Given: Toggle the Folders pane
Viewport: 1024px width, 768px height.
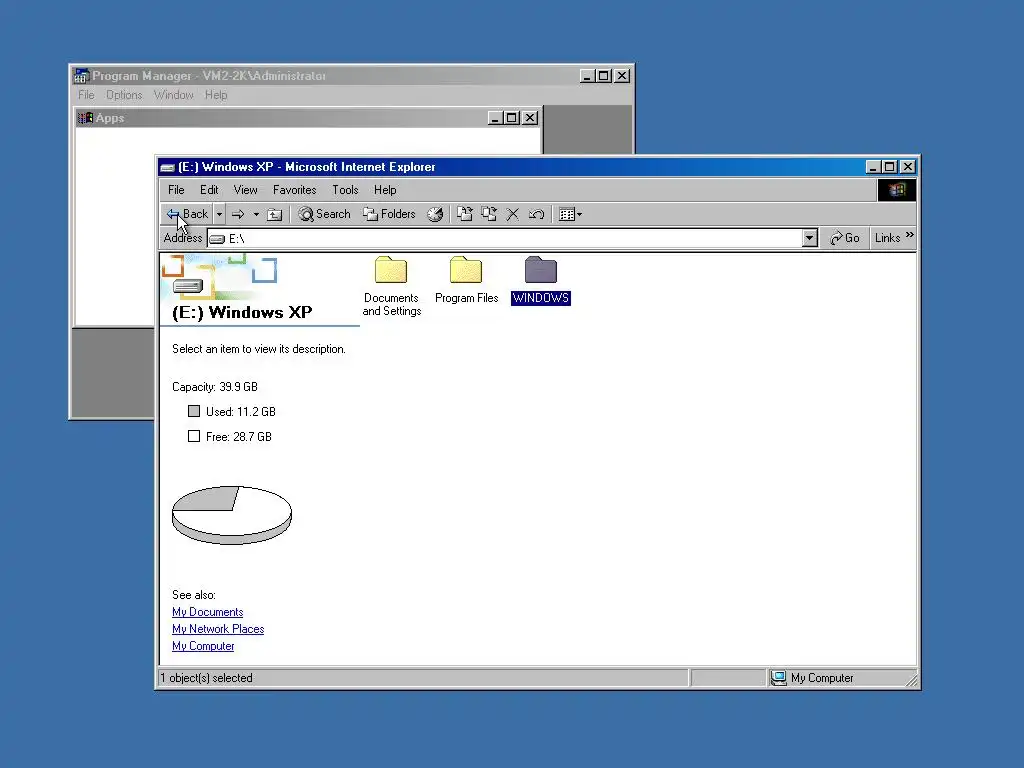Looking at the screenshot, I should coord(389,214).
